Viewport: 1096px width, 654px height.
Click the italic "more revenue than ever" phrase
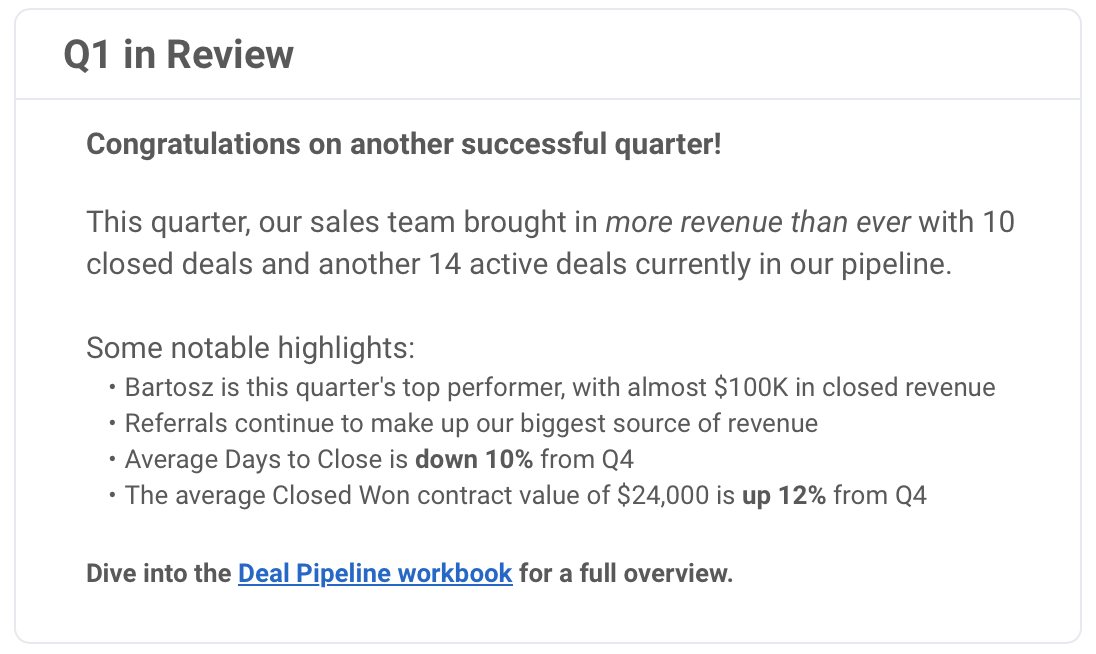point(758,221)
